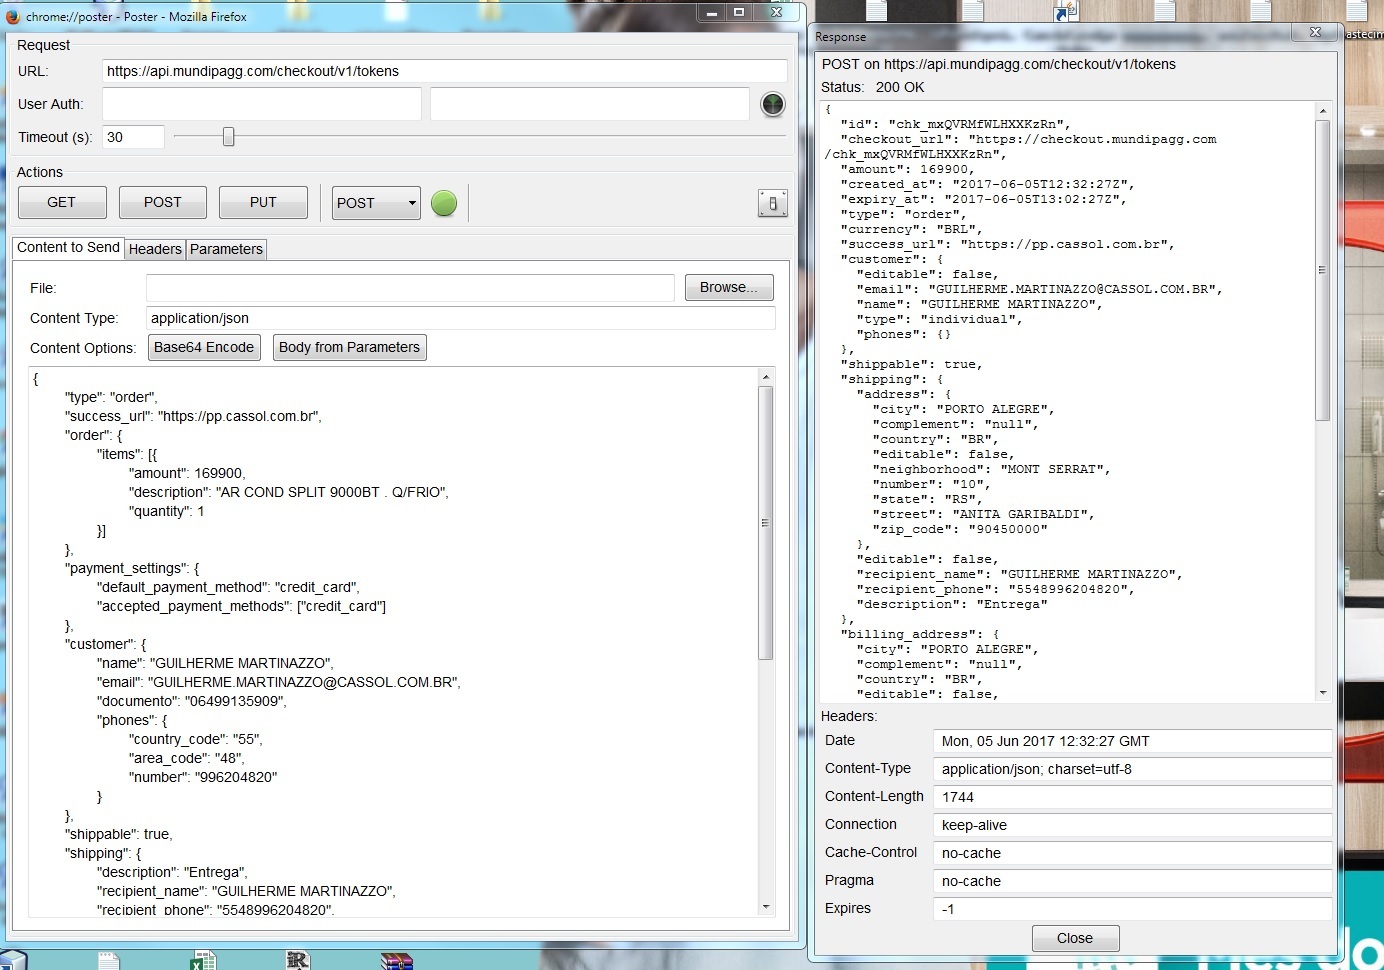Click the "shippable": true line in the request
The width and height of the screenshot is (1384, 970).
tap(119, 834)
